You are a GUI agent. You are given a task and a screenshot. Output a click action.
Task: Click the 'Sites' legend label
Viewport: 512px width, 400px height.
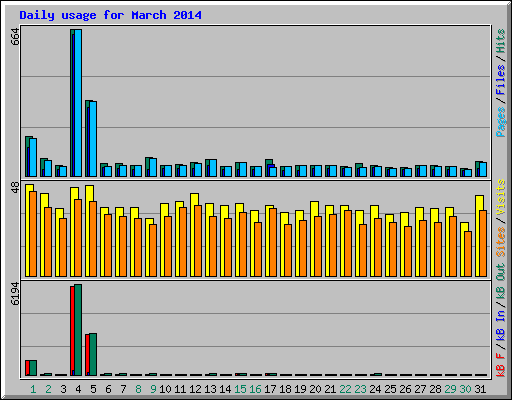pos(501,242)
